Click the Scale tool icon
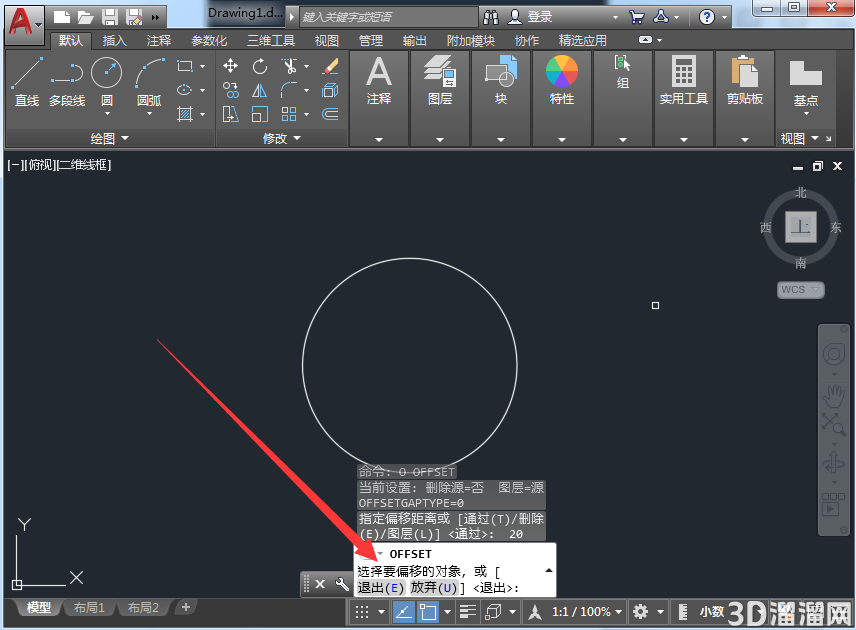 click(x=260, y=114)
